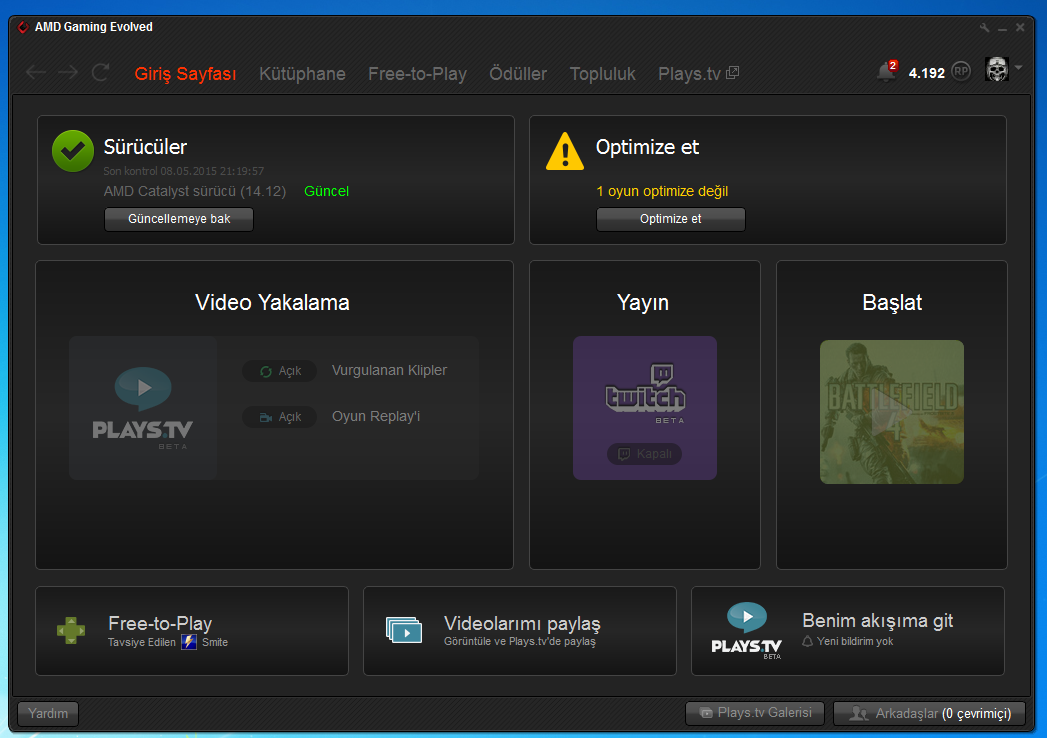Toggle Oyun Replay'i Açık switch
The image size is (1047, 738).
279,417
